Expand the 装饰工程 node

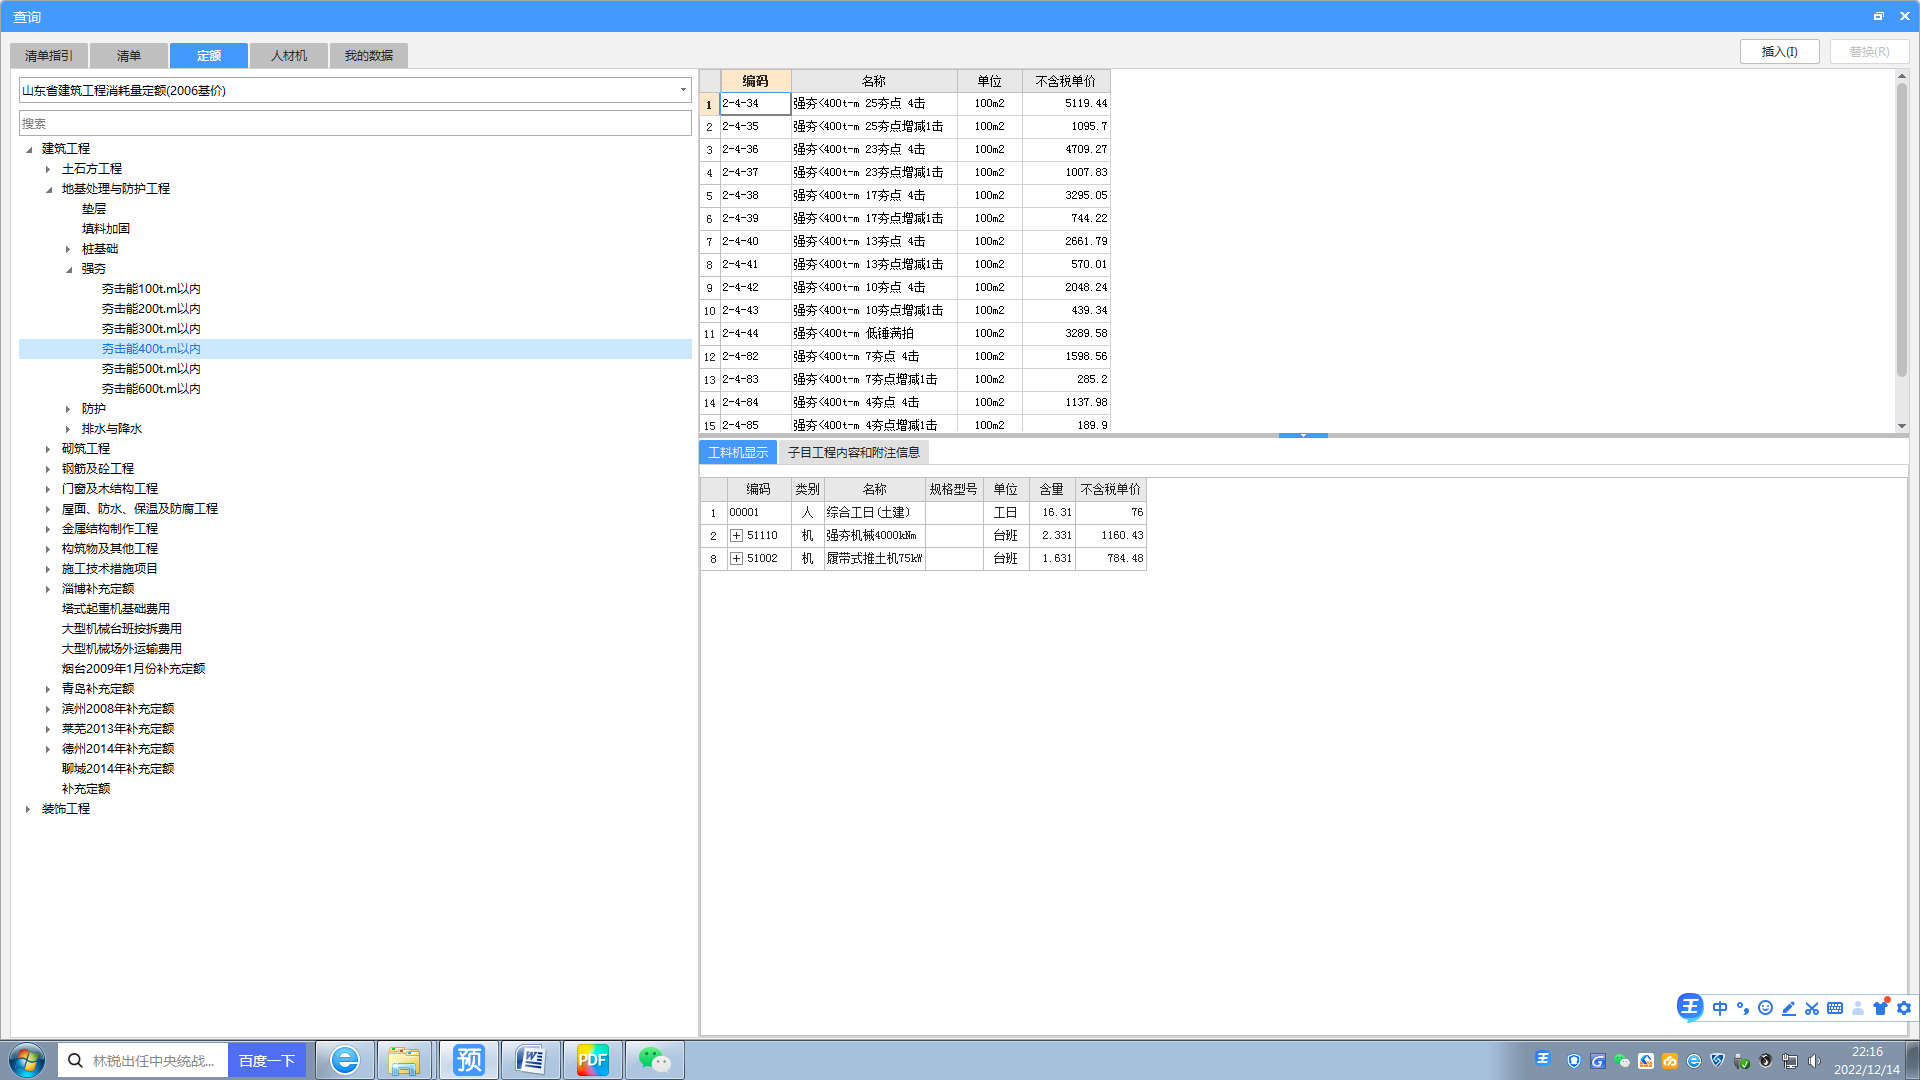pos(28,809)
